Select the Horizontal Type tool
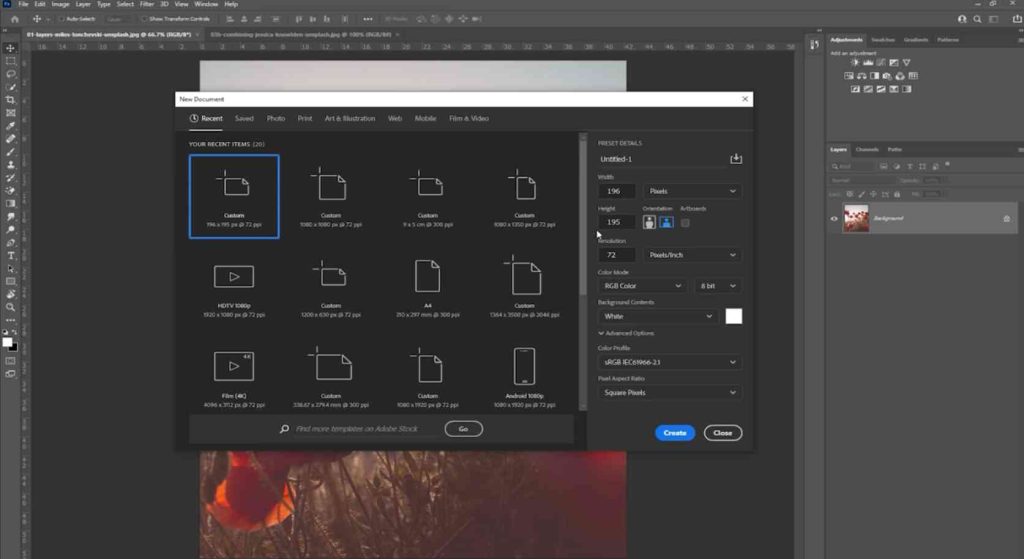Viewport: 1024px width, 559px height. click(x=10, y=255)
